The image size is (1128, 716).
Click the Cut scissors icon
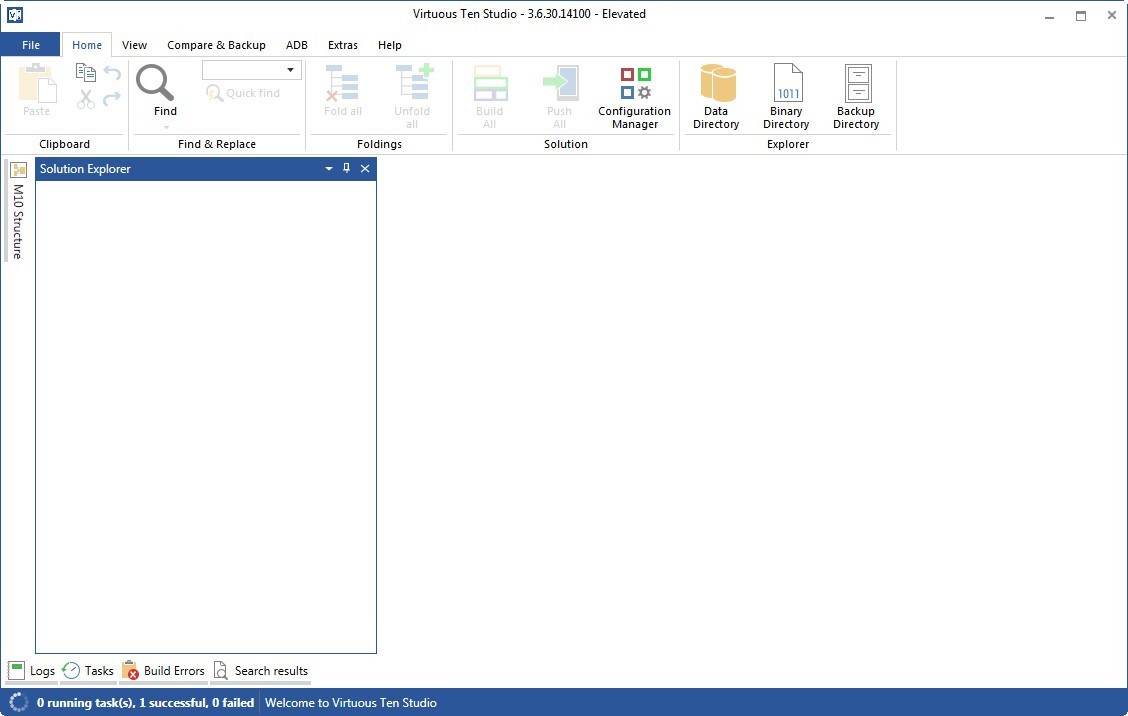click(86, 99)
